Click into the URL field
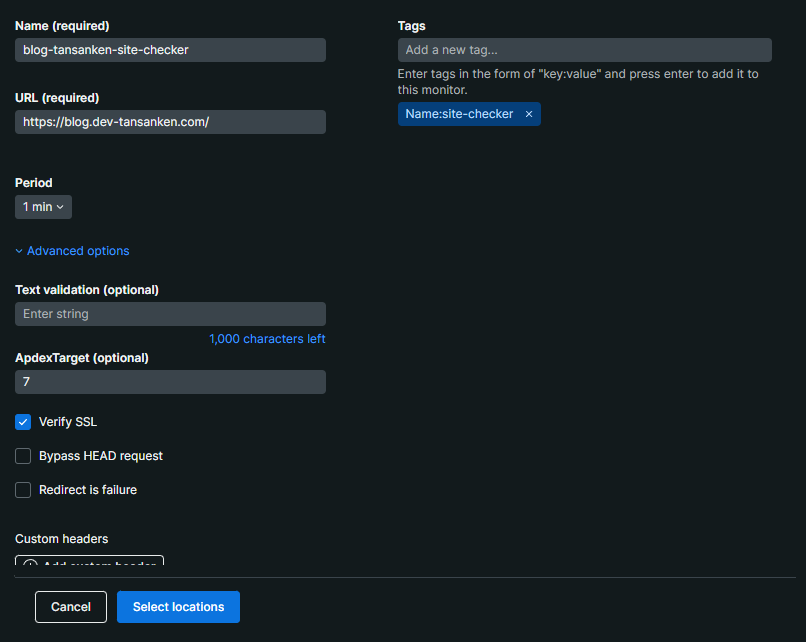806x642 pixels. click(x=170, y=122)
